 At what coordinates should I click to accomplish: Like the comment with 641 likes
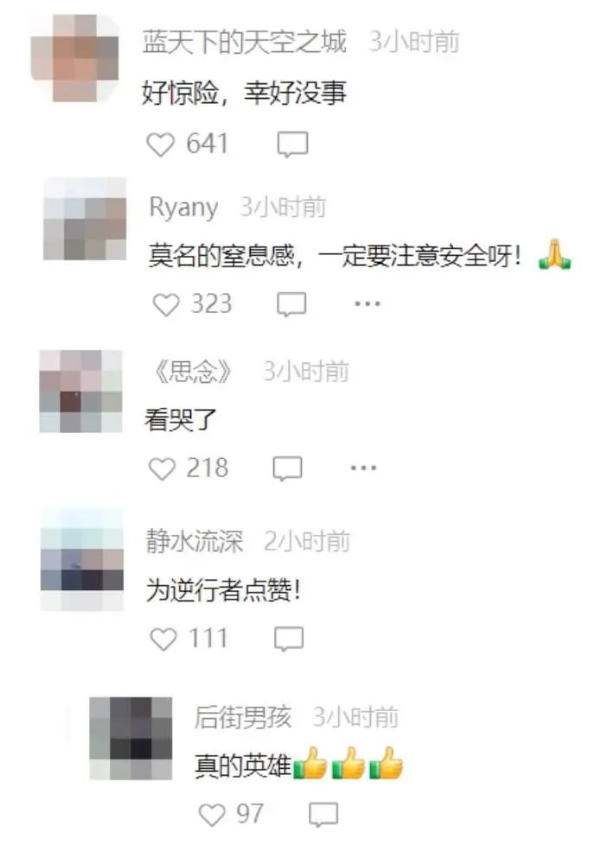click(160, 145)
